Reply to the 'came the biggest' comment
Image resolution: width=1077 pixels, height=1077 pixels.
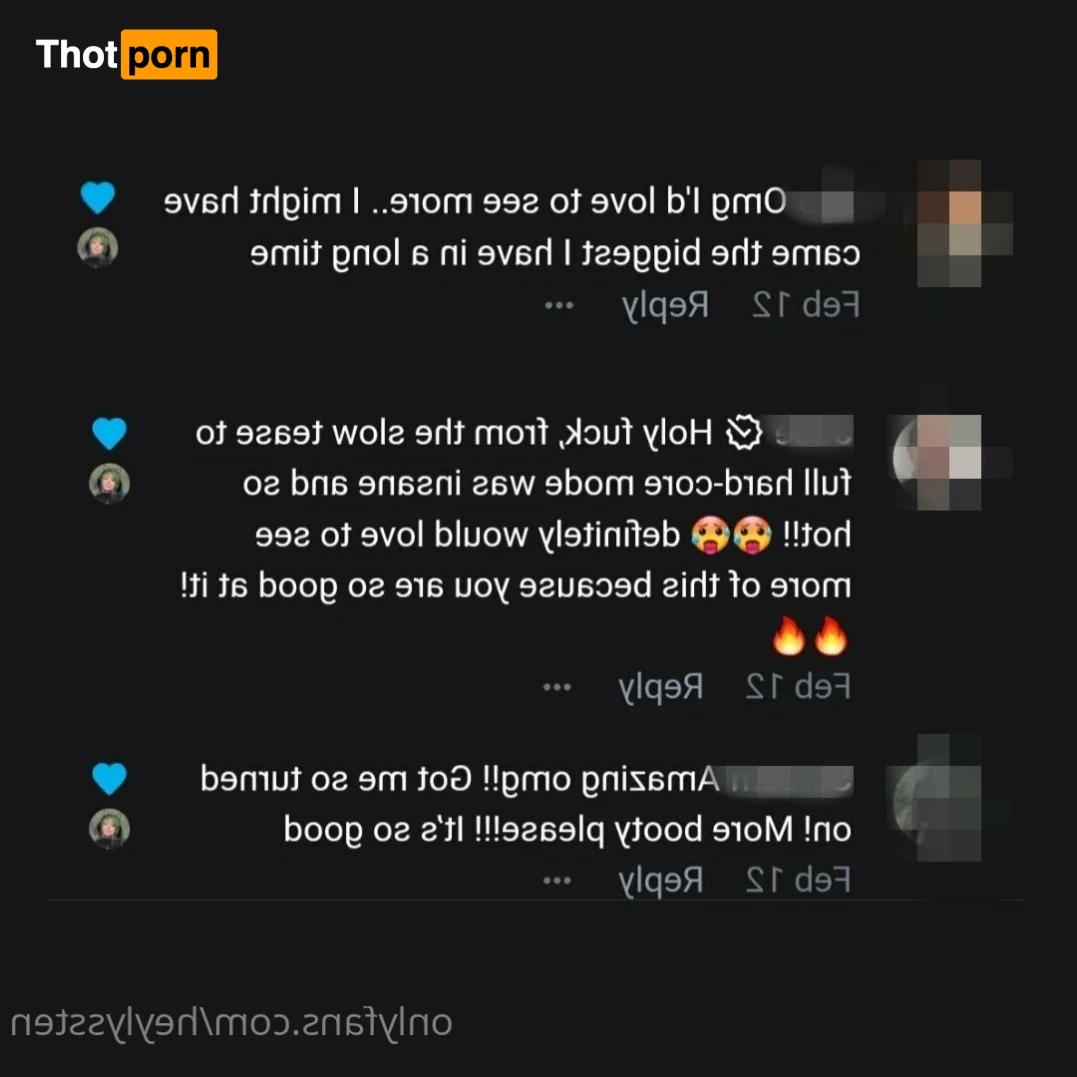tap(665, 306)
